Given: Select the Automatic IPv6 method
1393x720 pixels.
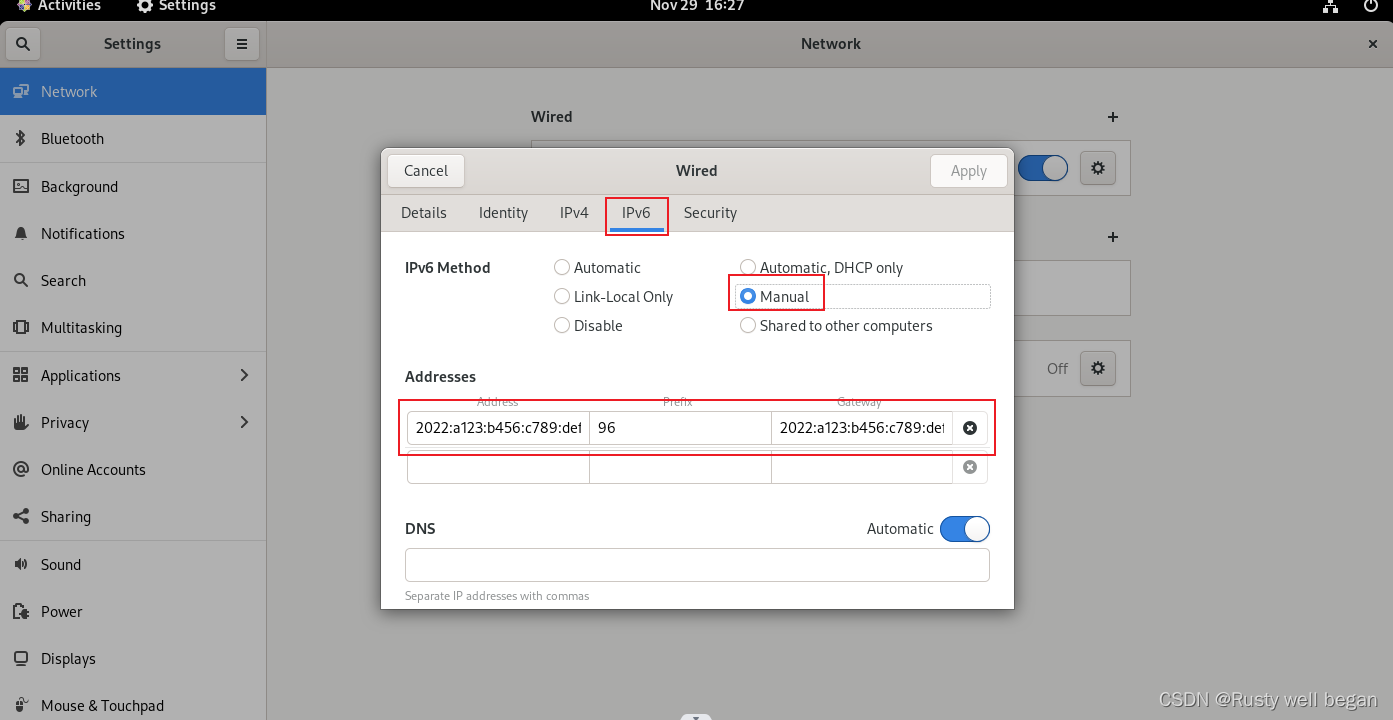Looking at the screenshot, I should (x=598, y=268).
